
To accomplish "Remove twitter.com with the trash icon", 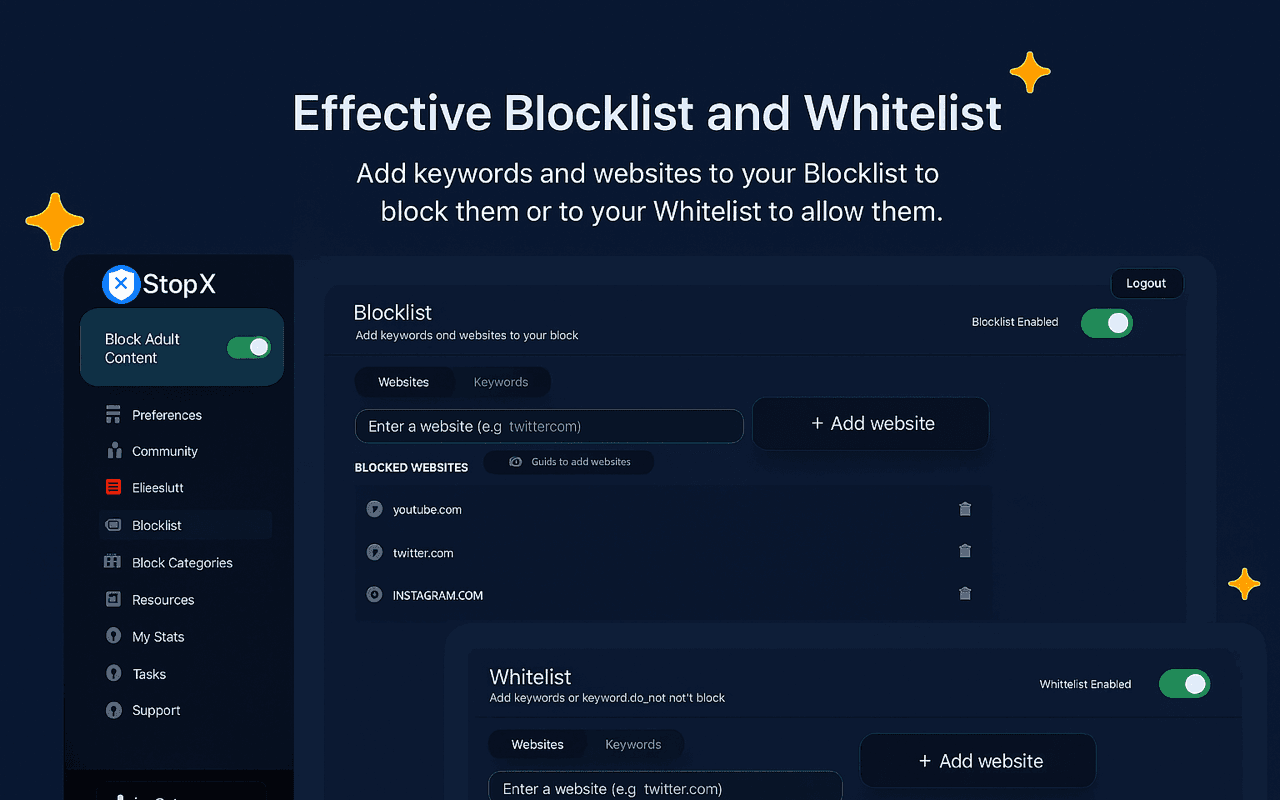I will [x=965, y=551].
